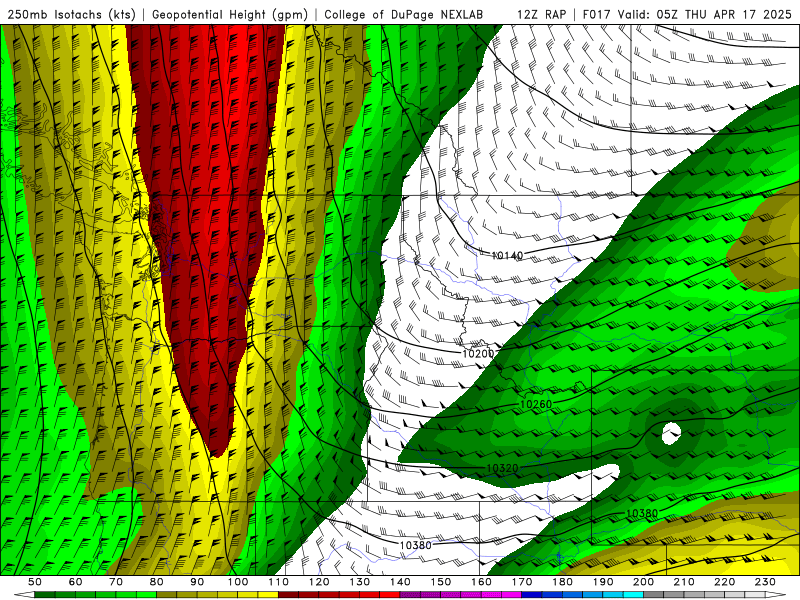Click the 230 value on the color scale
Viewport: 800px width, 600px height.
[765, 582]
